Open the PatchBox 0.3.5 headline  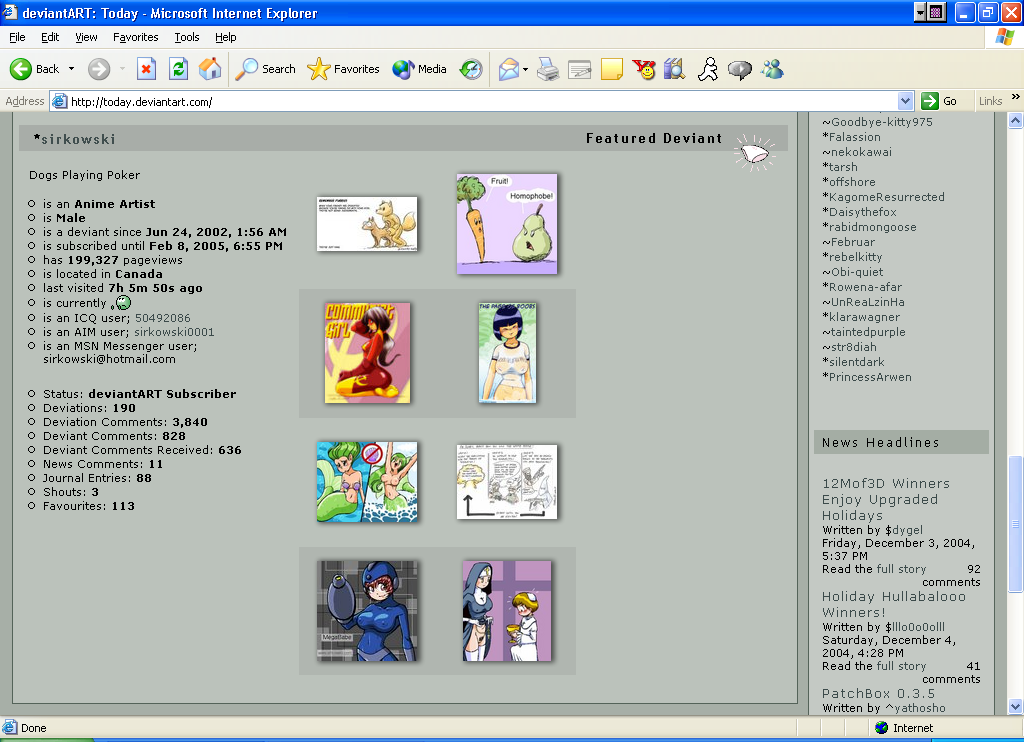pos(878,694)
